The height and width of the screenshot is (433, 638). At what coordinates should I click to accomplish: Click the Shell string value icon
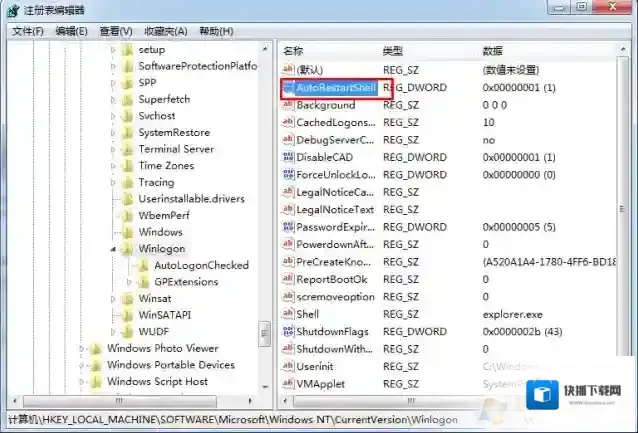click(288, 314)
